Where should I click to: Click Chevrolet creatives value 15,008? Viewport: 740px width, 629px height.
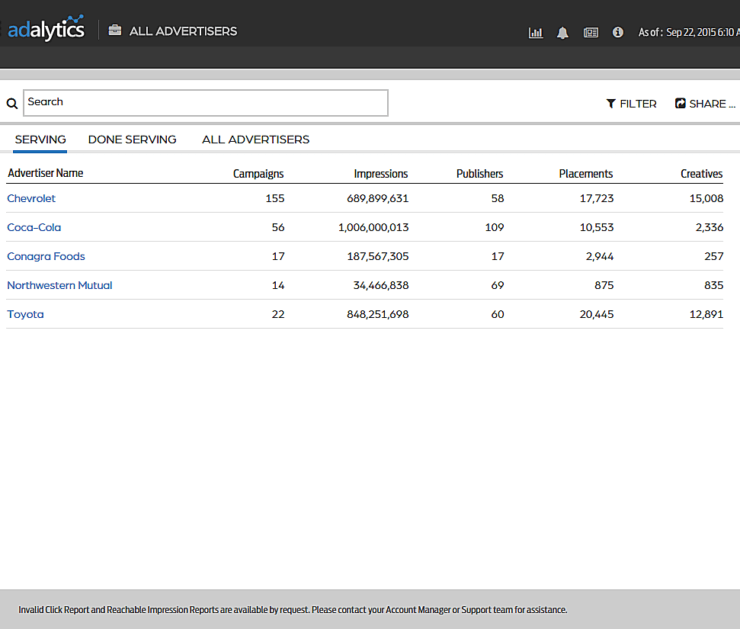pyautogui.click(x=706, y=198)
